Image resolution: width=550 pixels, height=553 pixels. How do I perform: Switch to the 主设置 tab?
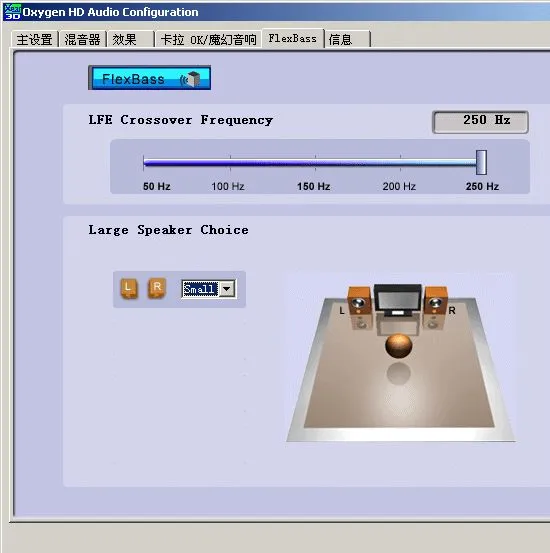[34, 39]
